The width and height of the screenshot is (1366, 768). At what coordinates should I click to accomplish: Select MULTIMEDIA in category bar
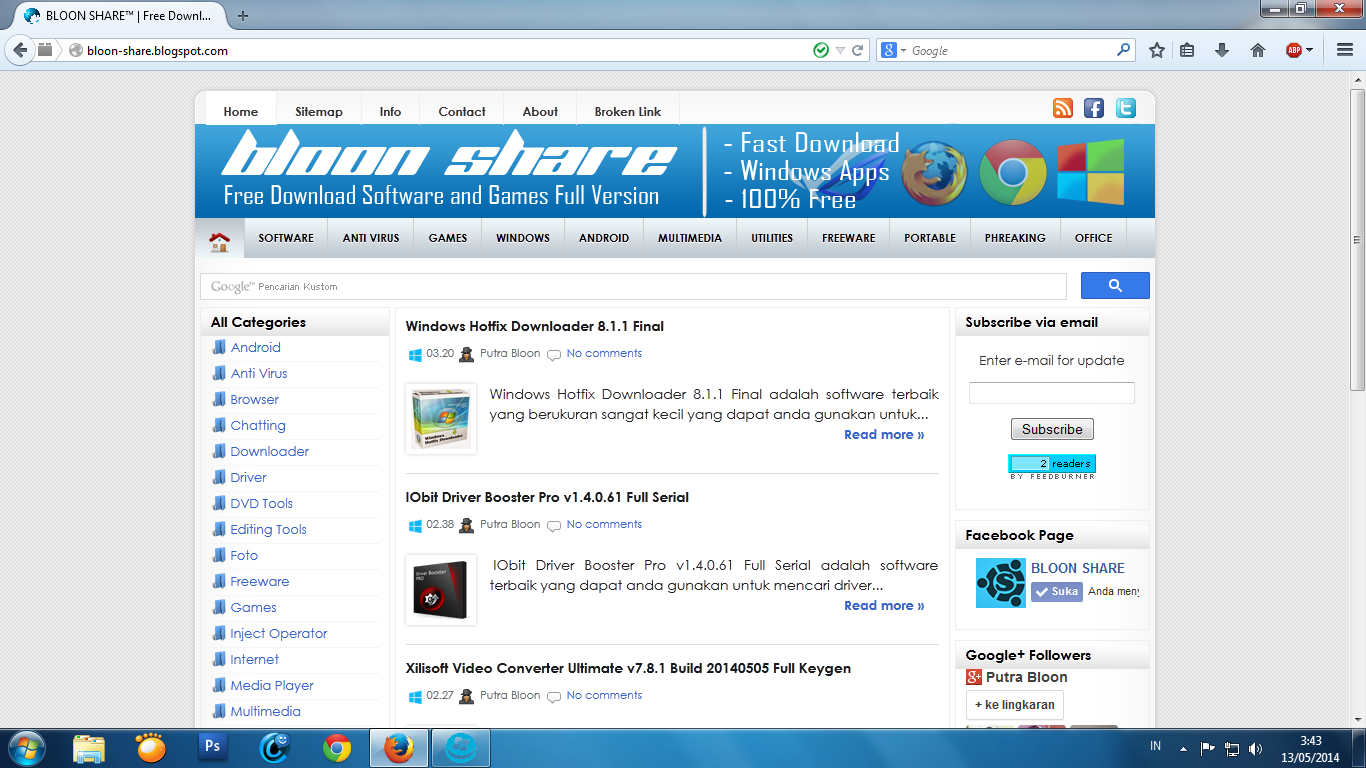point(690,238)
